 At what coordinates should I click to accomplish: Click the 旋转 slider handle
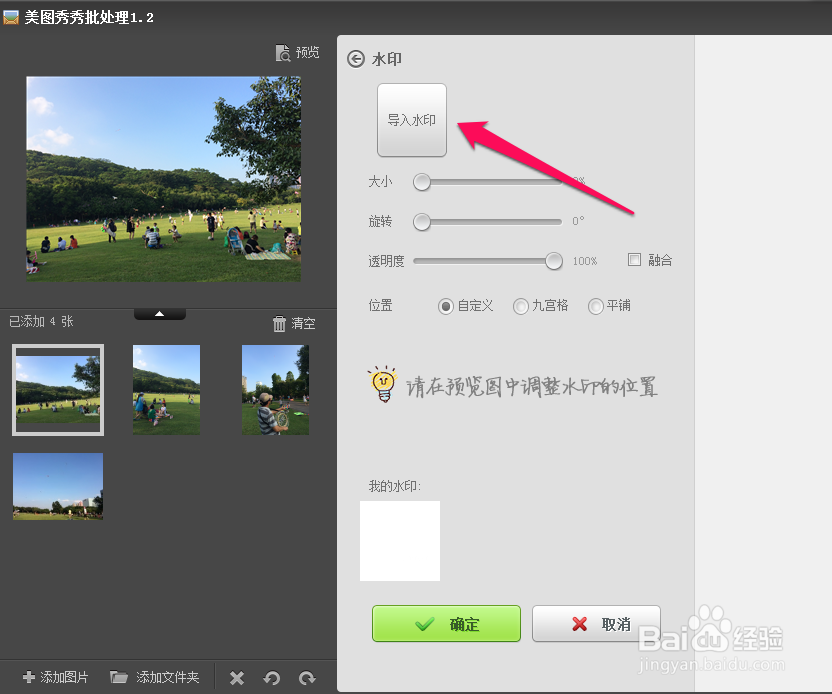coord(422,222)
